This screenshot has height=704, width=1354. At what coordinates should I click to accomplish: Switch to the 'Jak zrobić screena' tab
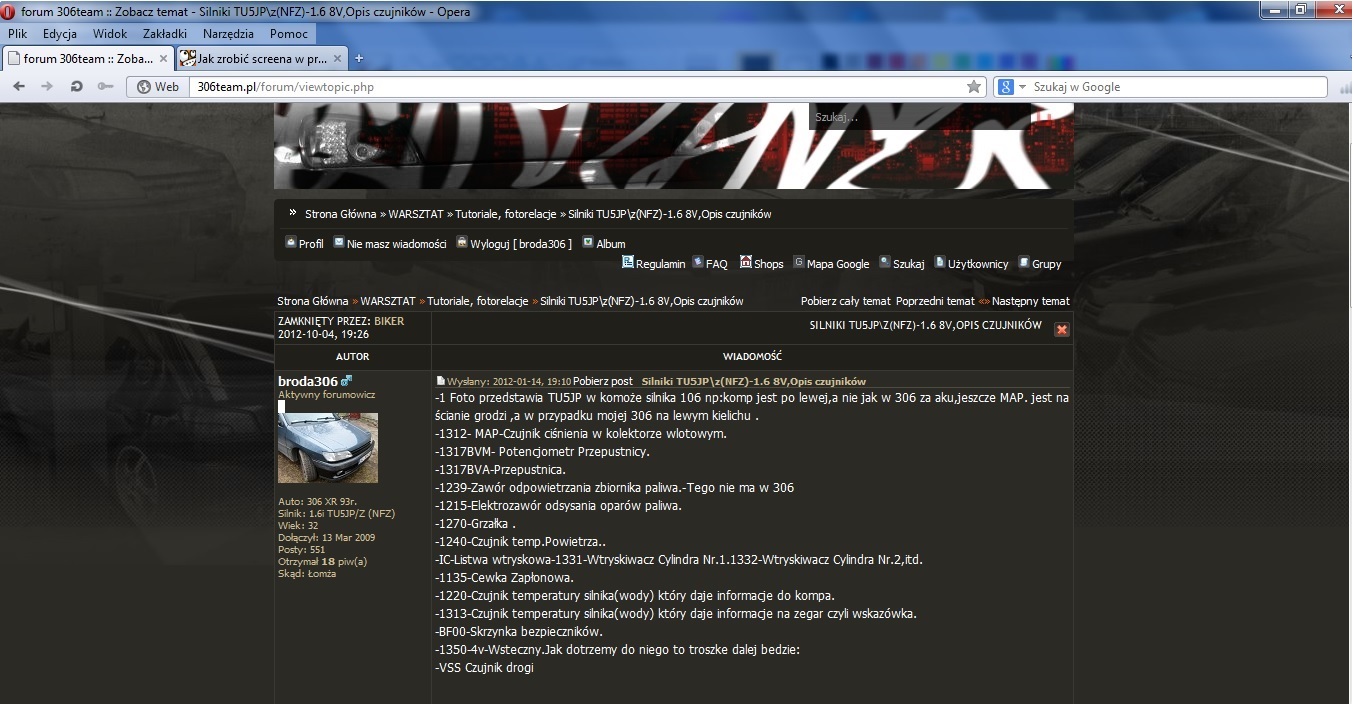(x=261, y=58)
